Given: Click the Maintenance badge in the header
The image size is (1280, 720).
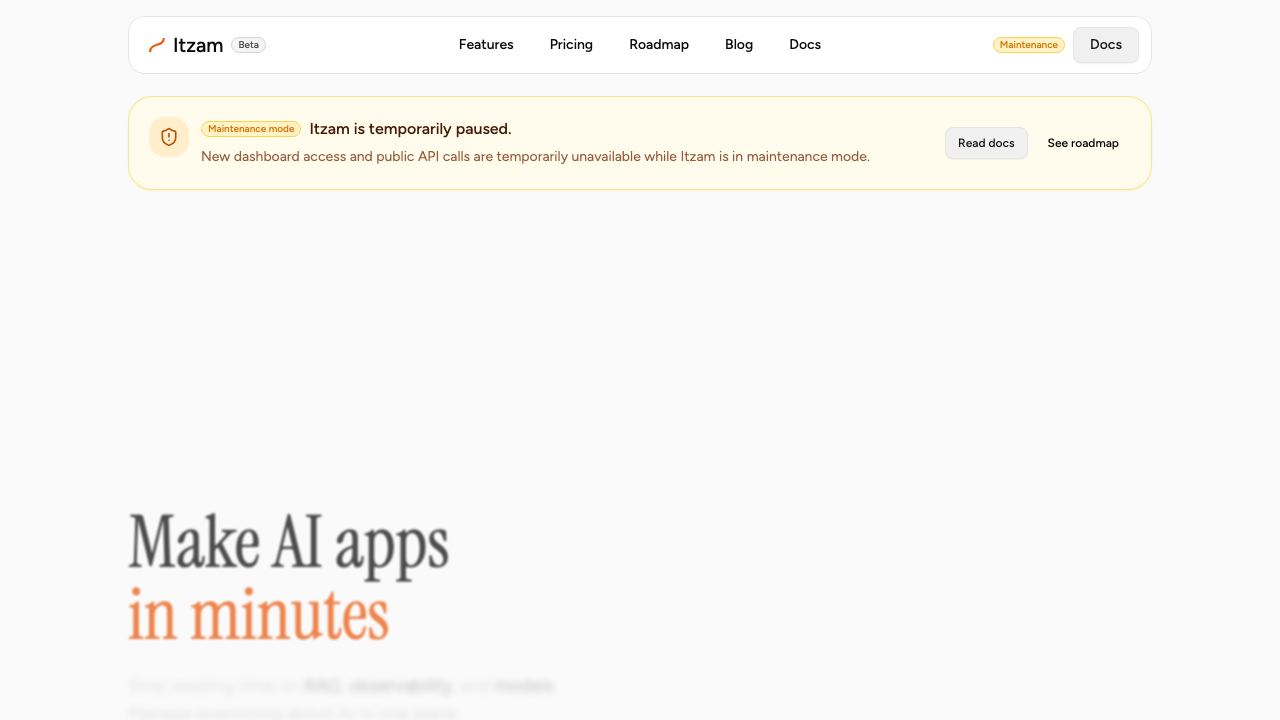Looking at the screenshot, I should tap(1028, 45).
